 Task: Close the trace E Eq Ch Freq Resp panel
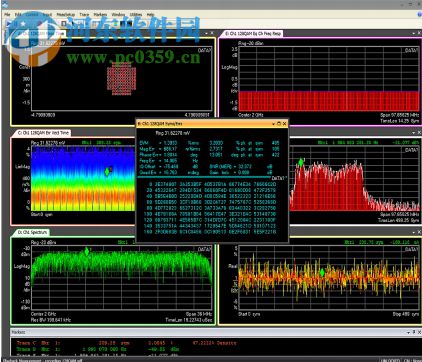(x=419, y=33)
